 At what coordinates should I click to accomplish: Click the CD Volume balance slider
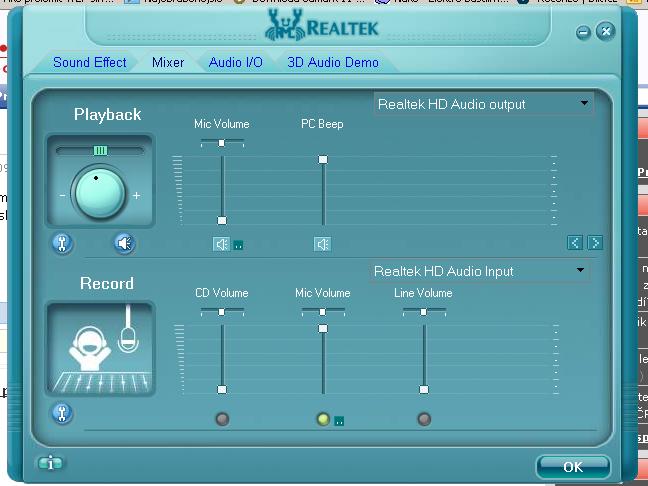(222, 312)
